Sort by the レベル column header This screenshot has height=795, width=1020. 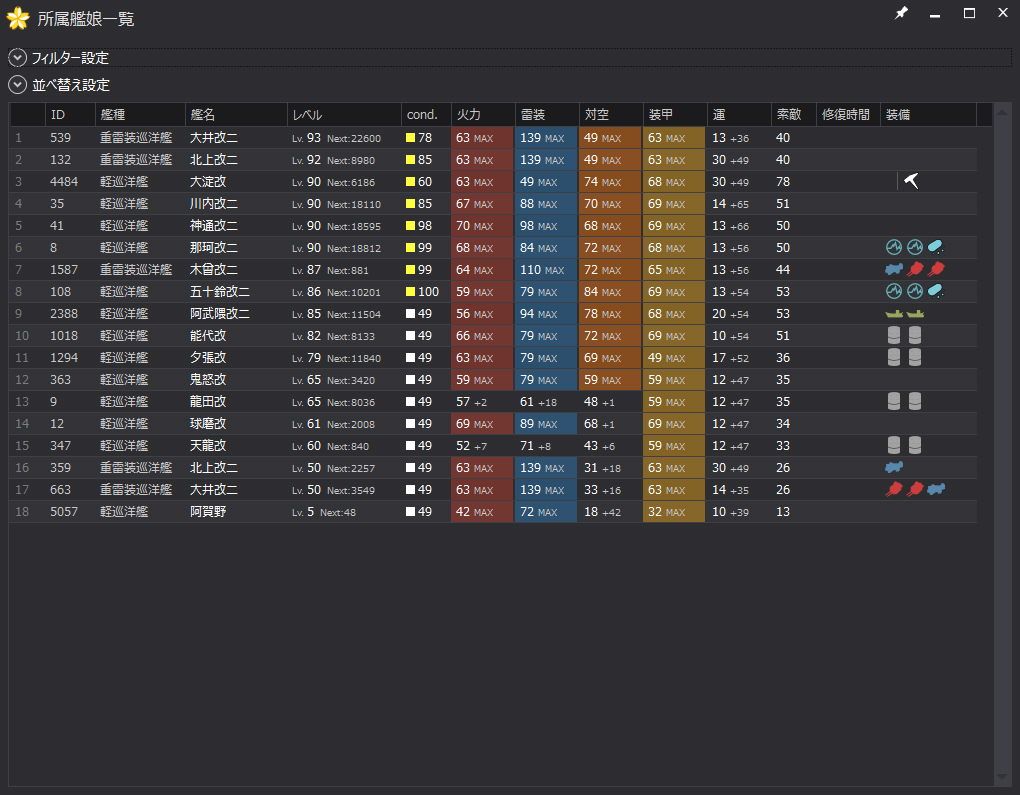coord(344,115)
